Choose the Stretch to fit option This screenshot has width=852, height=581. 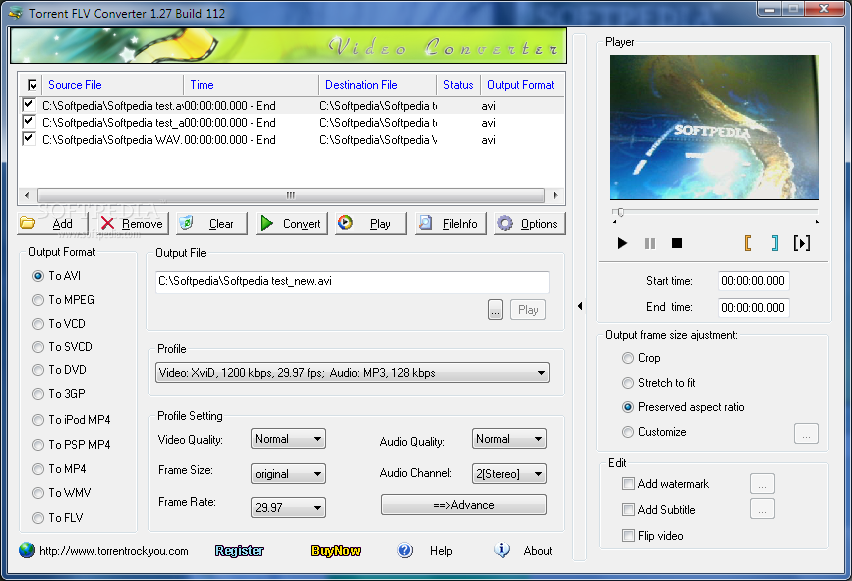[x=659, y=383]
